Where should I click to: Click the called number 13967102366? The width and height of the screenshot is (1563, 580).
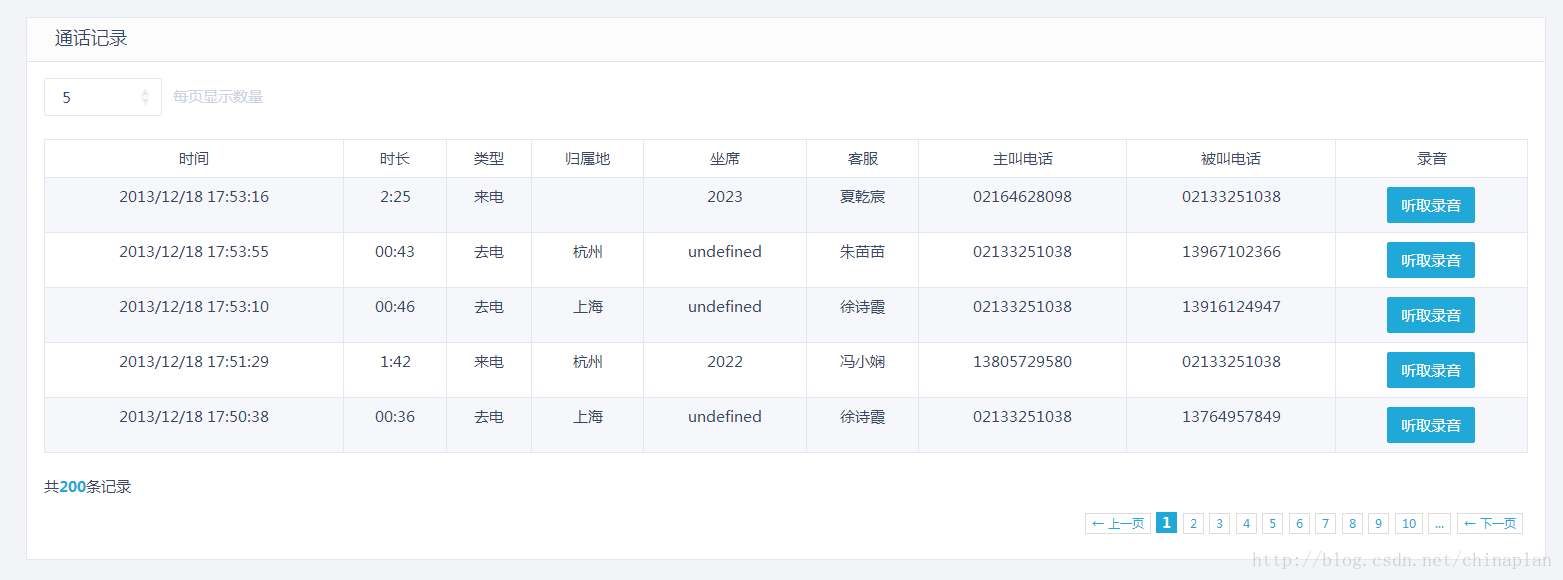point(1231,252)
